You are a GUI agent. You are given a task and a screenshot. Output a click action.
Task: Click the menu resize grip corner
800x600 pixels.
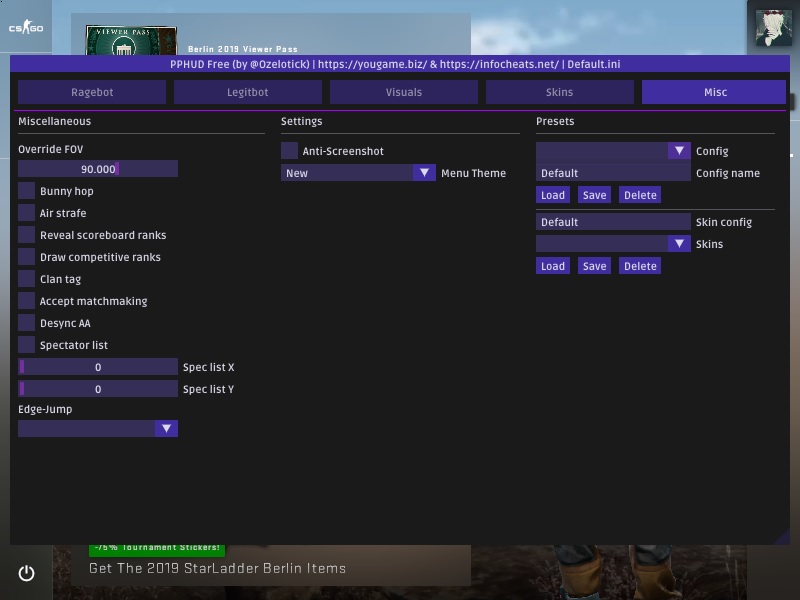coord(784,538)
